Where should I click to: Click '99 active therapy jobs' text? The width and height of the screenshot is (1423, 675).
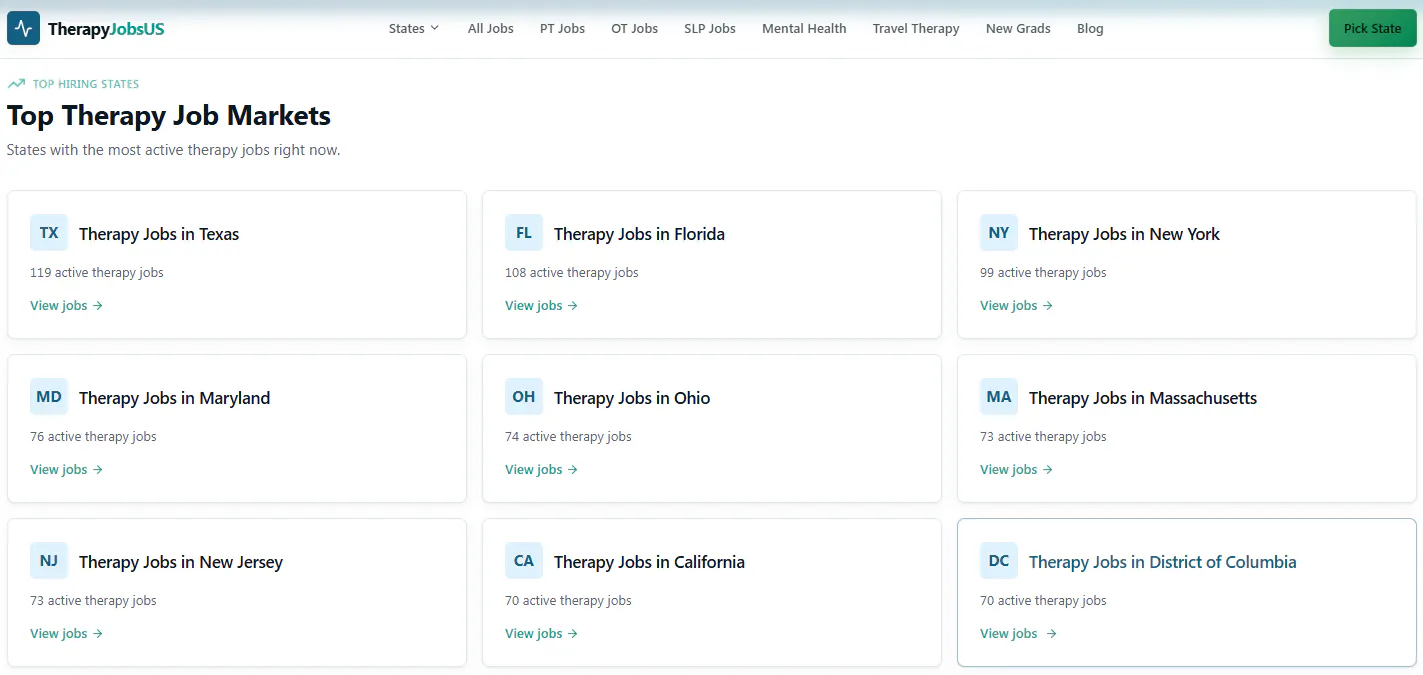click(1043, 272)
